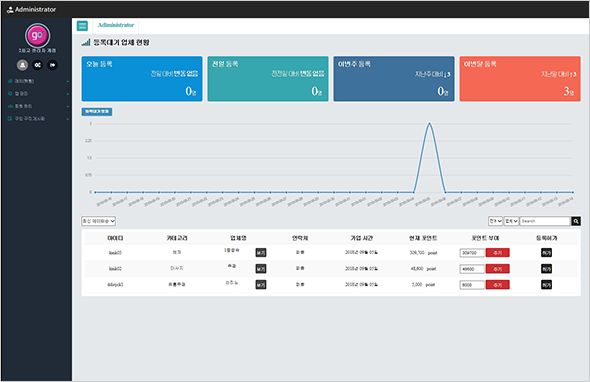Click the view button in the 309,700 point row

tap(261, 253)
